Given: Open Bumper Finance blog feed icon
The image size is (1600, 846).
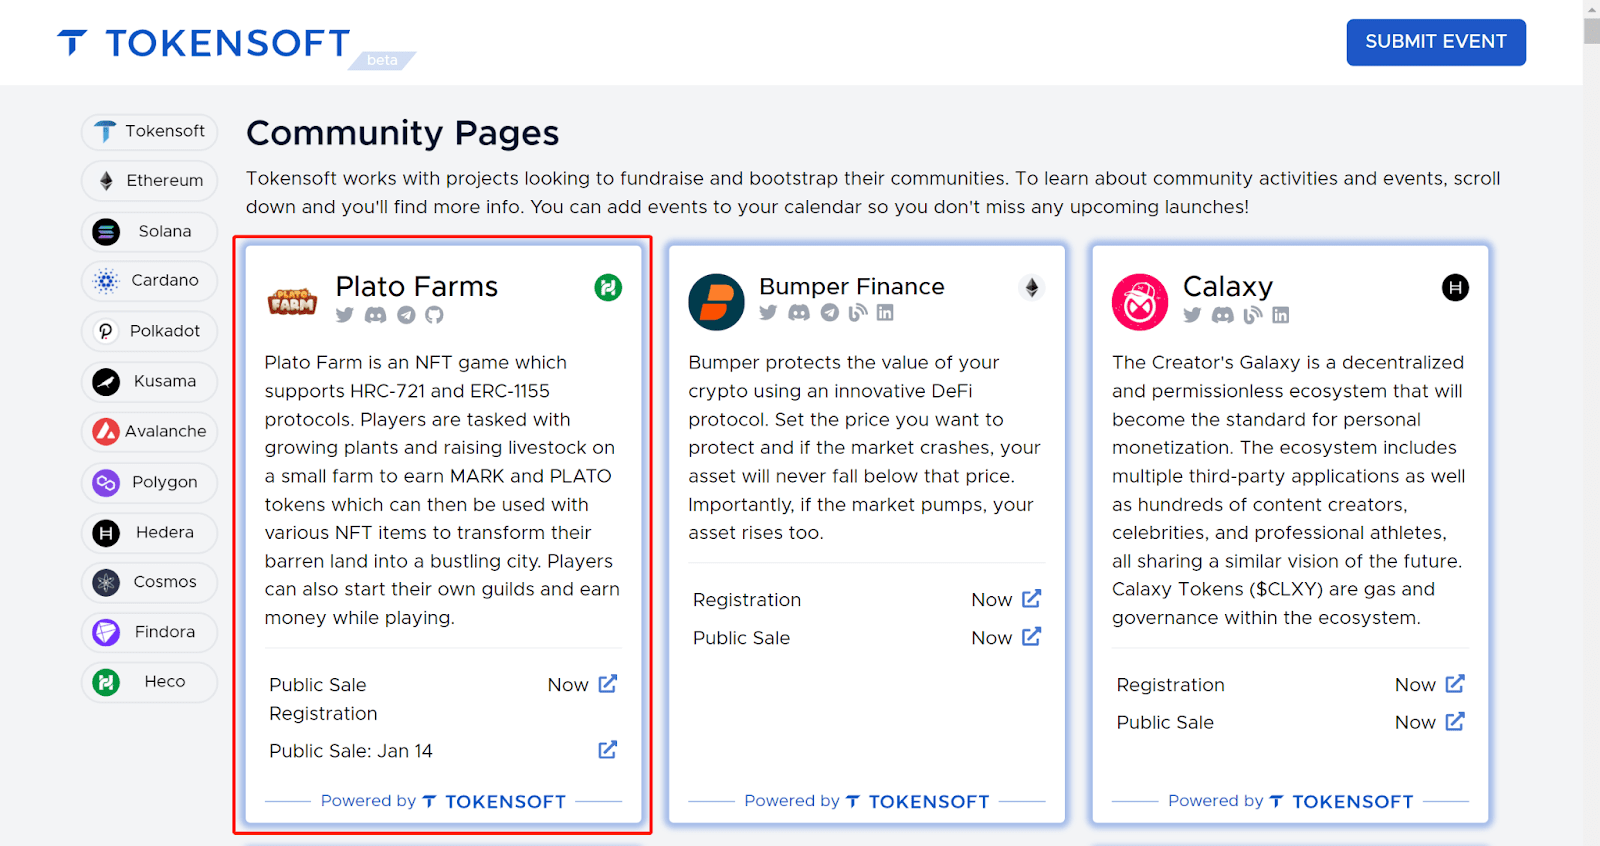Looking at the screenshot, I should coord(858,313).
